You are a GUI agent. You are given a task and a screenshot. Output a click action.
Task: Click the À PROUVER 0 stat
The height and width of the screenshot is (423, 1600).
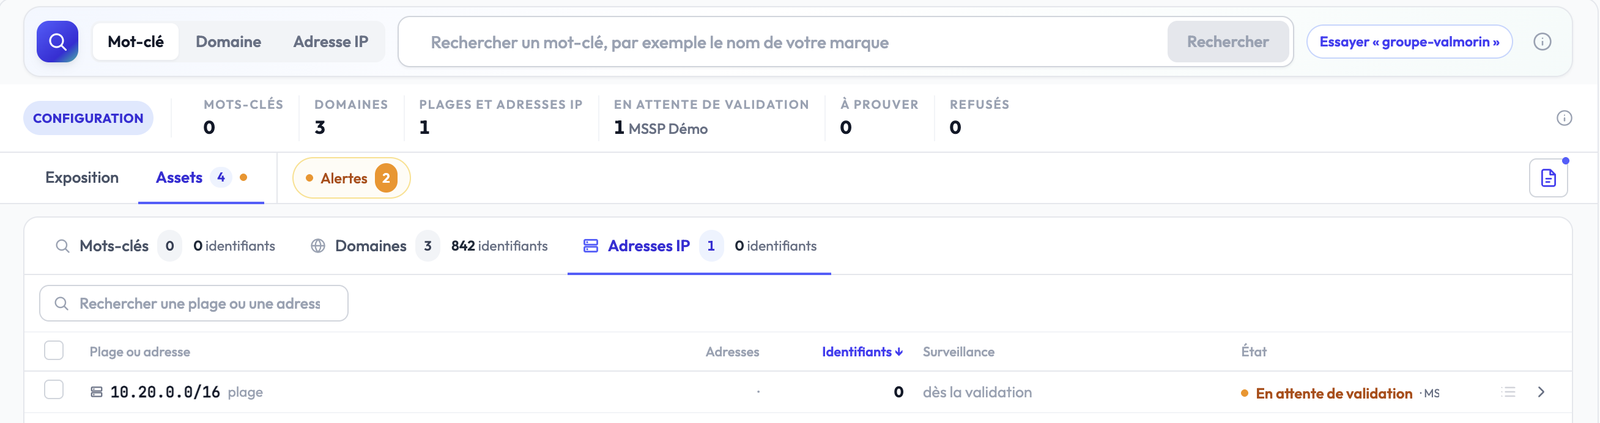point(879,117)
